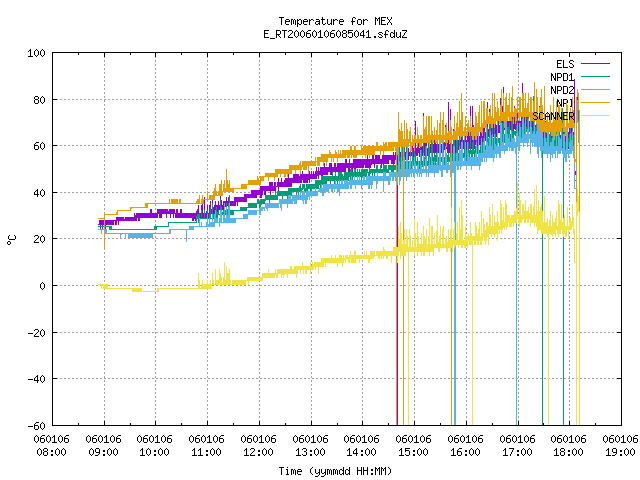640x480 pixels.
Task: Click the chart title 'Temperature for MEX'
Action: [x=335, y=21]
